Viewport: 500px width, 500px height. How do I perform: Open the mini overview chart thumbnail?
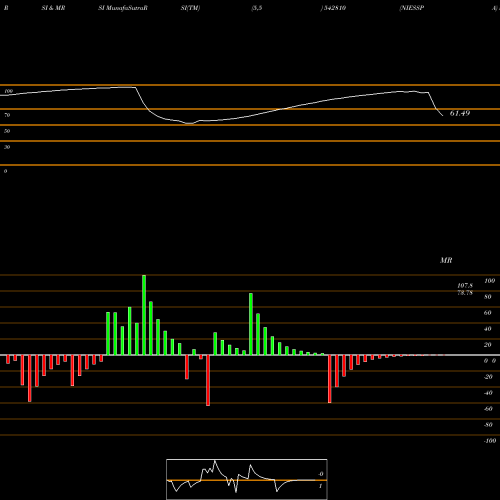click(247, 479)
